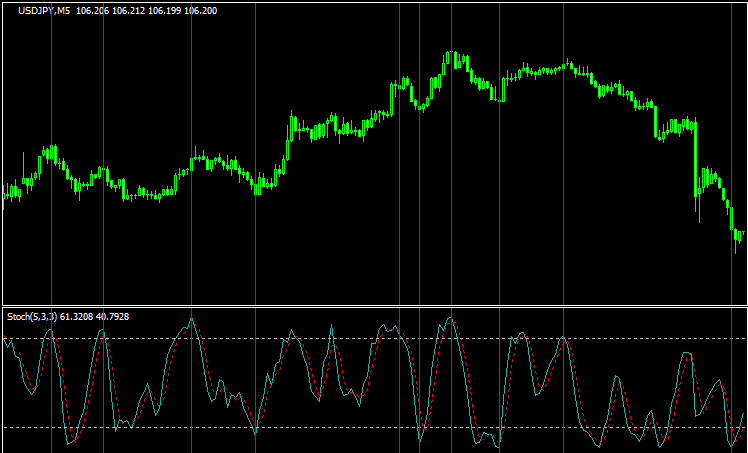Select the lower dashed Stochastic level line
748x453 pixels.
tap(374, 427)
